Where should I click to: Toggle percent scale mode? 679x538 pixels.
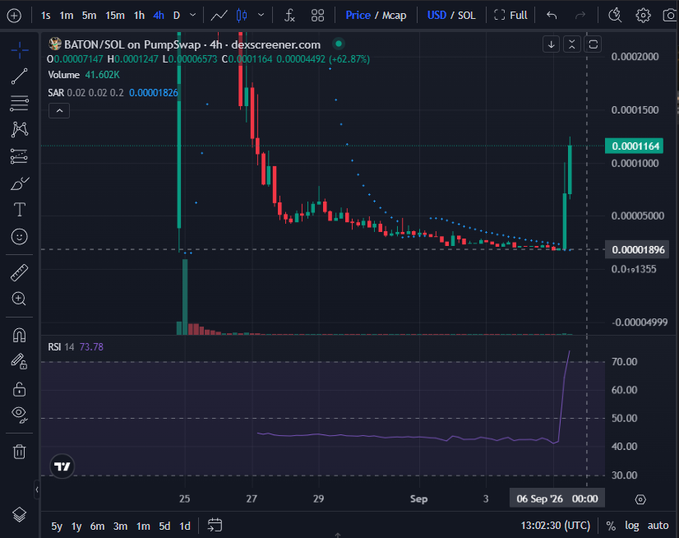click(611, 526)
